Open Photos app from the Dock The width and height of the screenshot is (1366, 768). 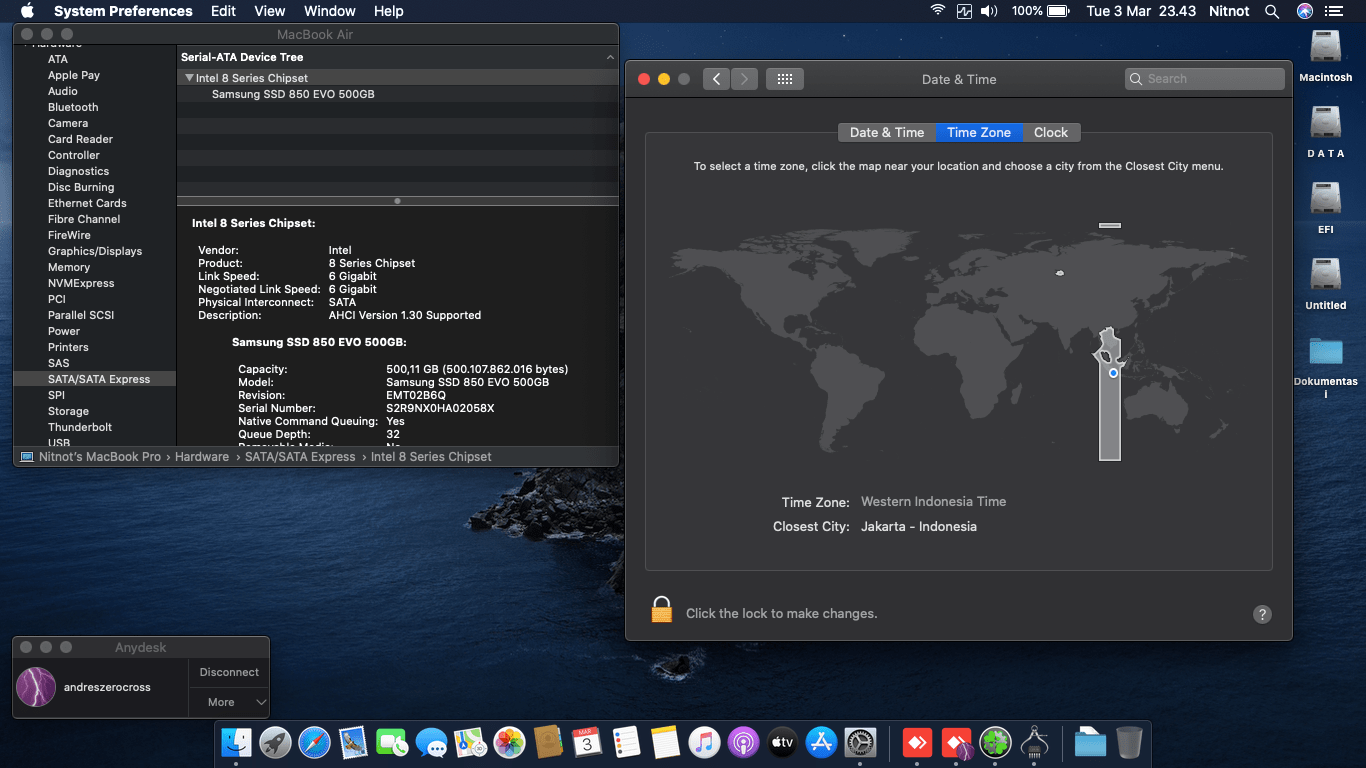tap(509, 742)
